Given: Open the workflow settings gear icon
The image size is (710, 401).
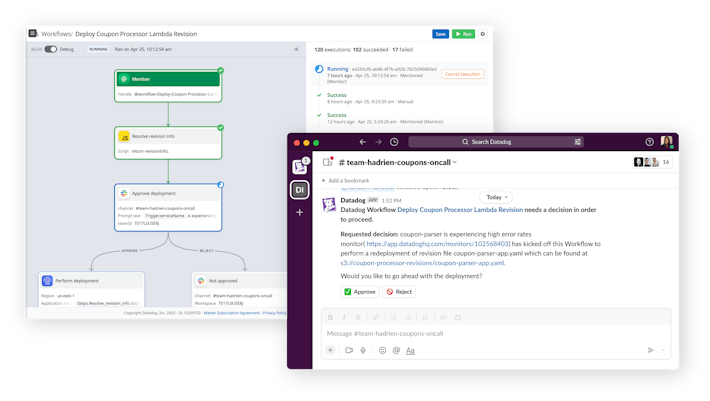Looking at the screenshot, I should tap(483, 33).
